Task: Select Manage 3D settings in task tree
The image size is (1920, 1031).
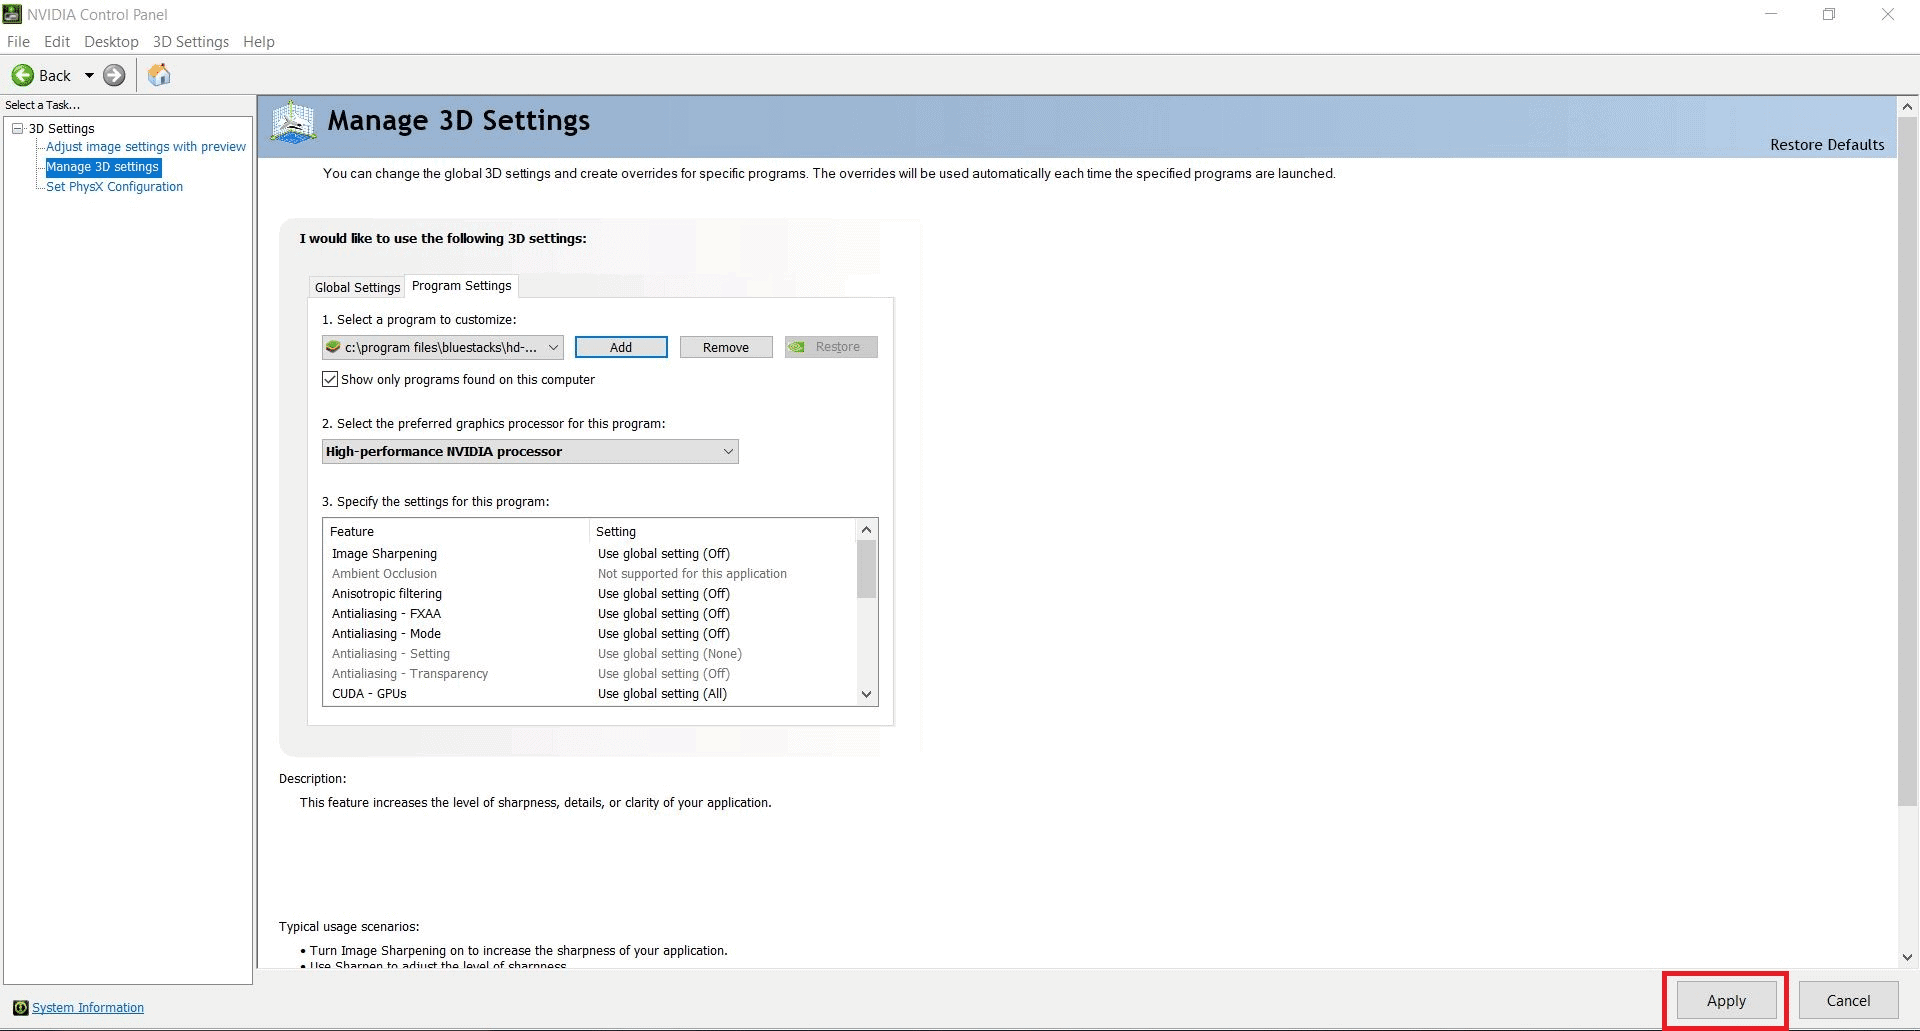Action: pyautogui.click(x=103, y=167)
